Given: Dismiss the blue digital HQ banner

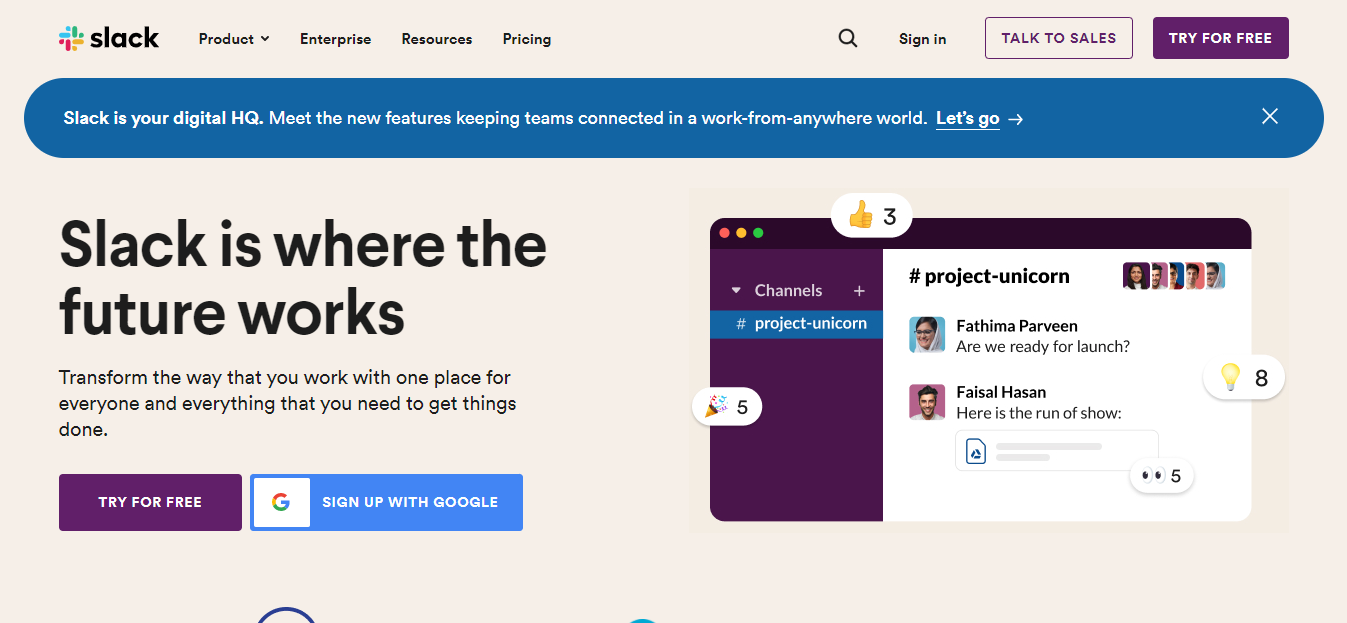Looking at the screenshot, I should 1270,116.
